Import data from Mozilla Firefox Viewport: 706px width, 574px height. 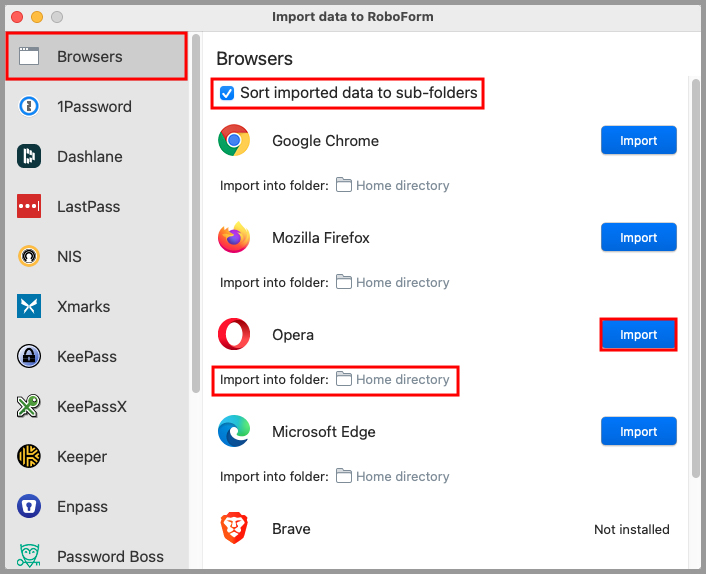coord(638,237)
